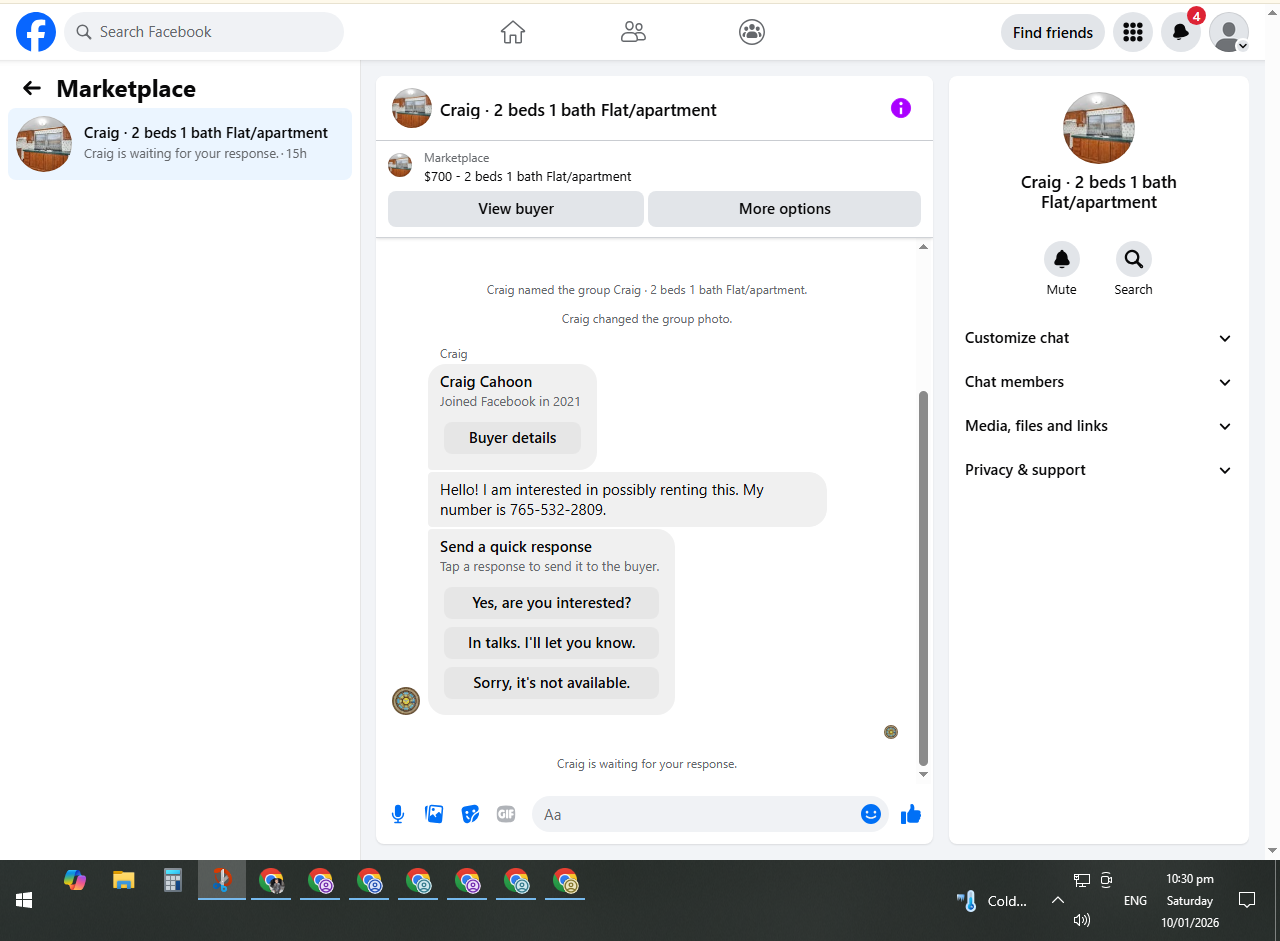Click the Aa message input field
Viewport: 1280px width, 941px height.
[695, 814]
